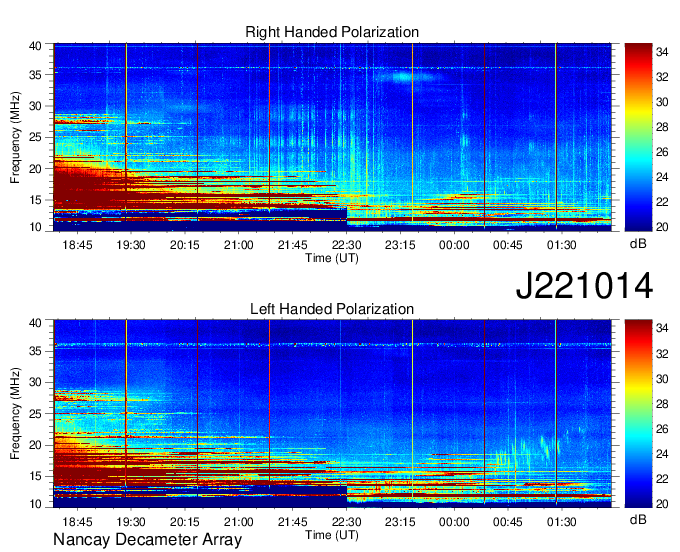
Task: Click the "28" value on the Left Handed colorbar
Action: 662,404
